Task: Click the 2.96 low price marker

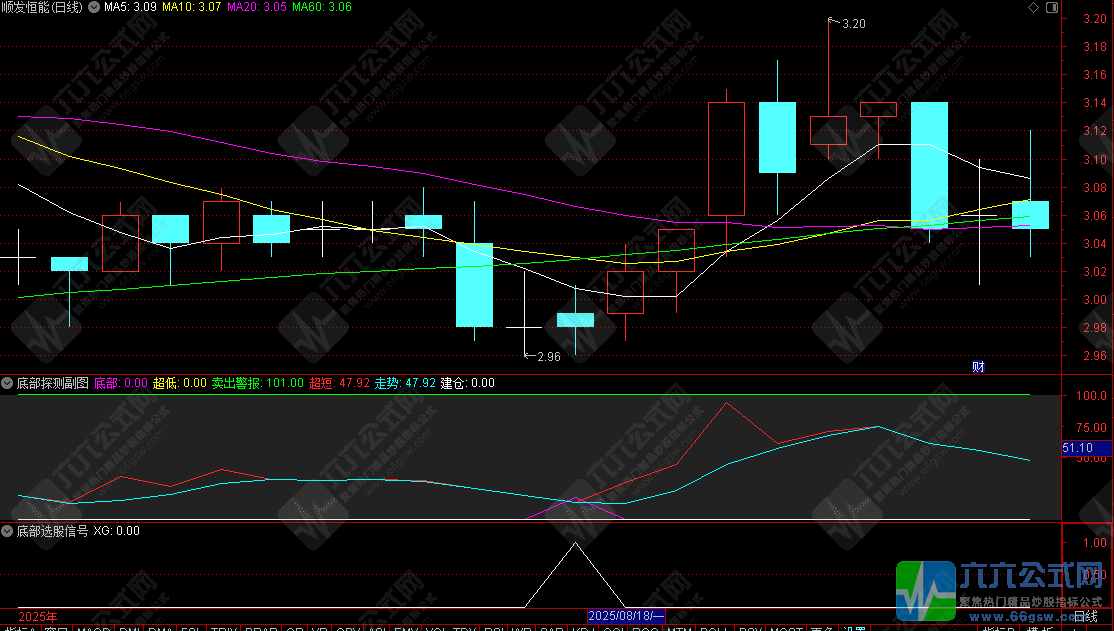Action: pos(546,356)
